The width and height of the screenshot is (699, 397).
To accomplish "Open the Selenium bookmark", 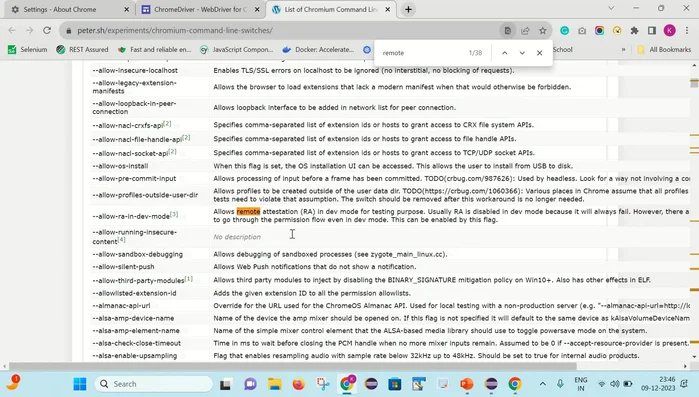I will coord(28,49).
